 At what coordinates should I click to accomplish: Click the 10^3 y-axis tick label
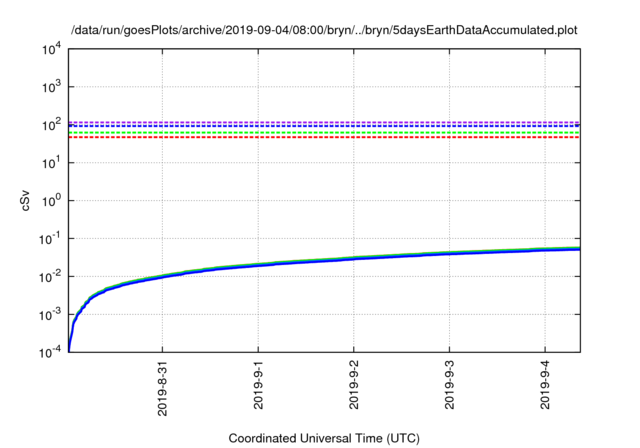[51, 87]
